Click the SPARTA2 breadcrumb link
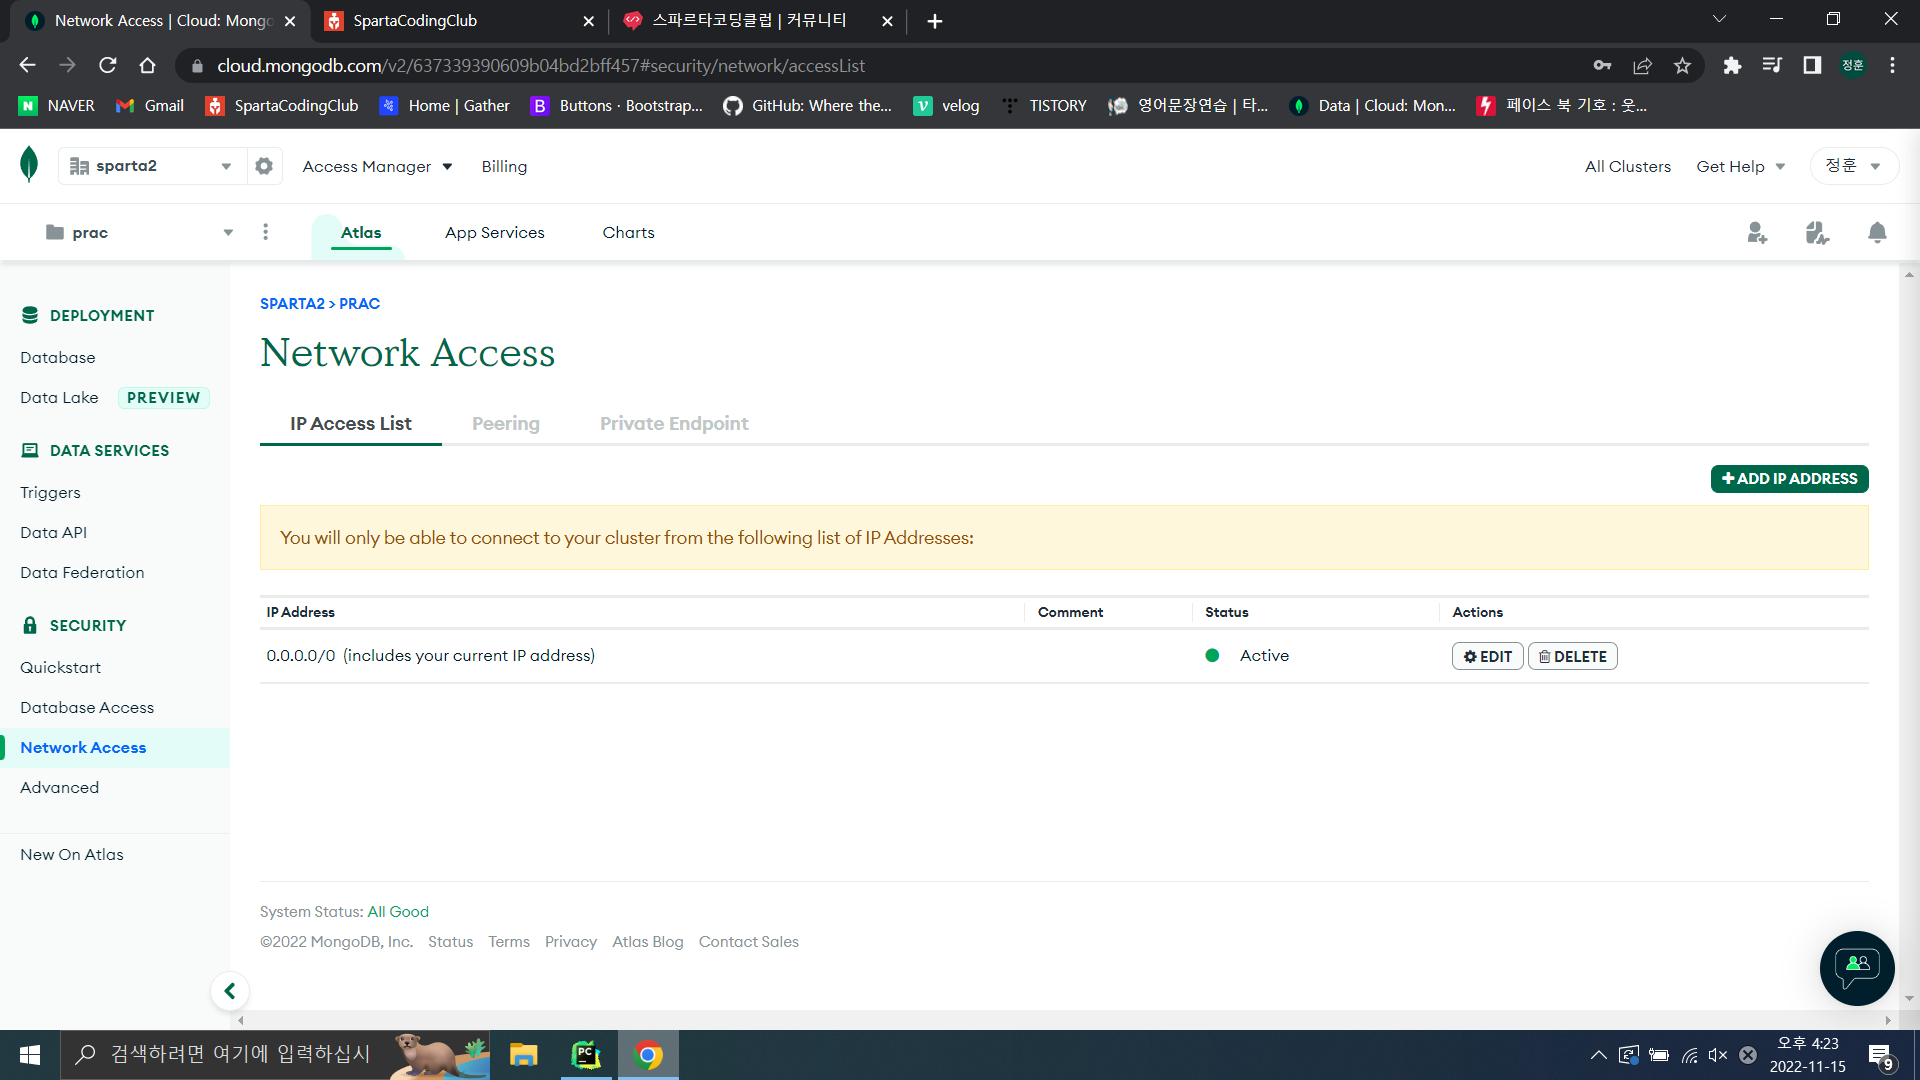This screenshot has height=1080, width=1920. 292,304
